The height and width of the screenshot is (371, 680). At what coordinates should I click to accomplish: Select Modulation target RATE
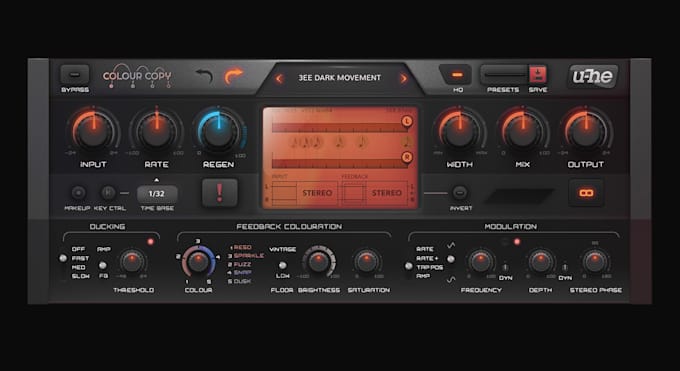point(425,249)
